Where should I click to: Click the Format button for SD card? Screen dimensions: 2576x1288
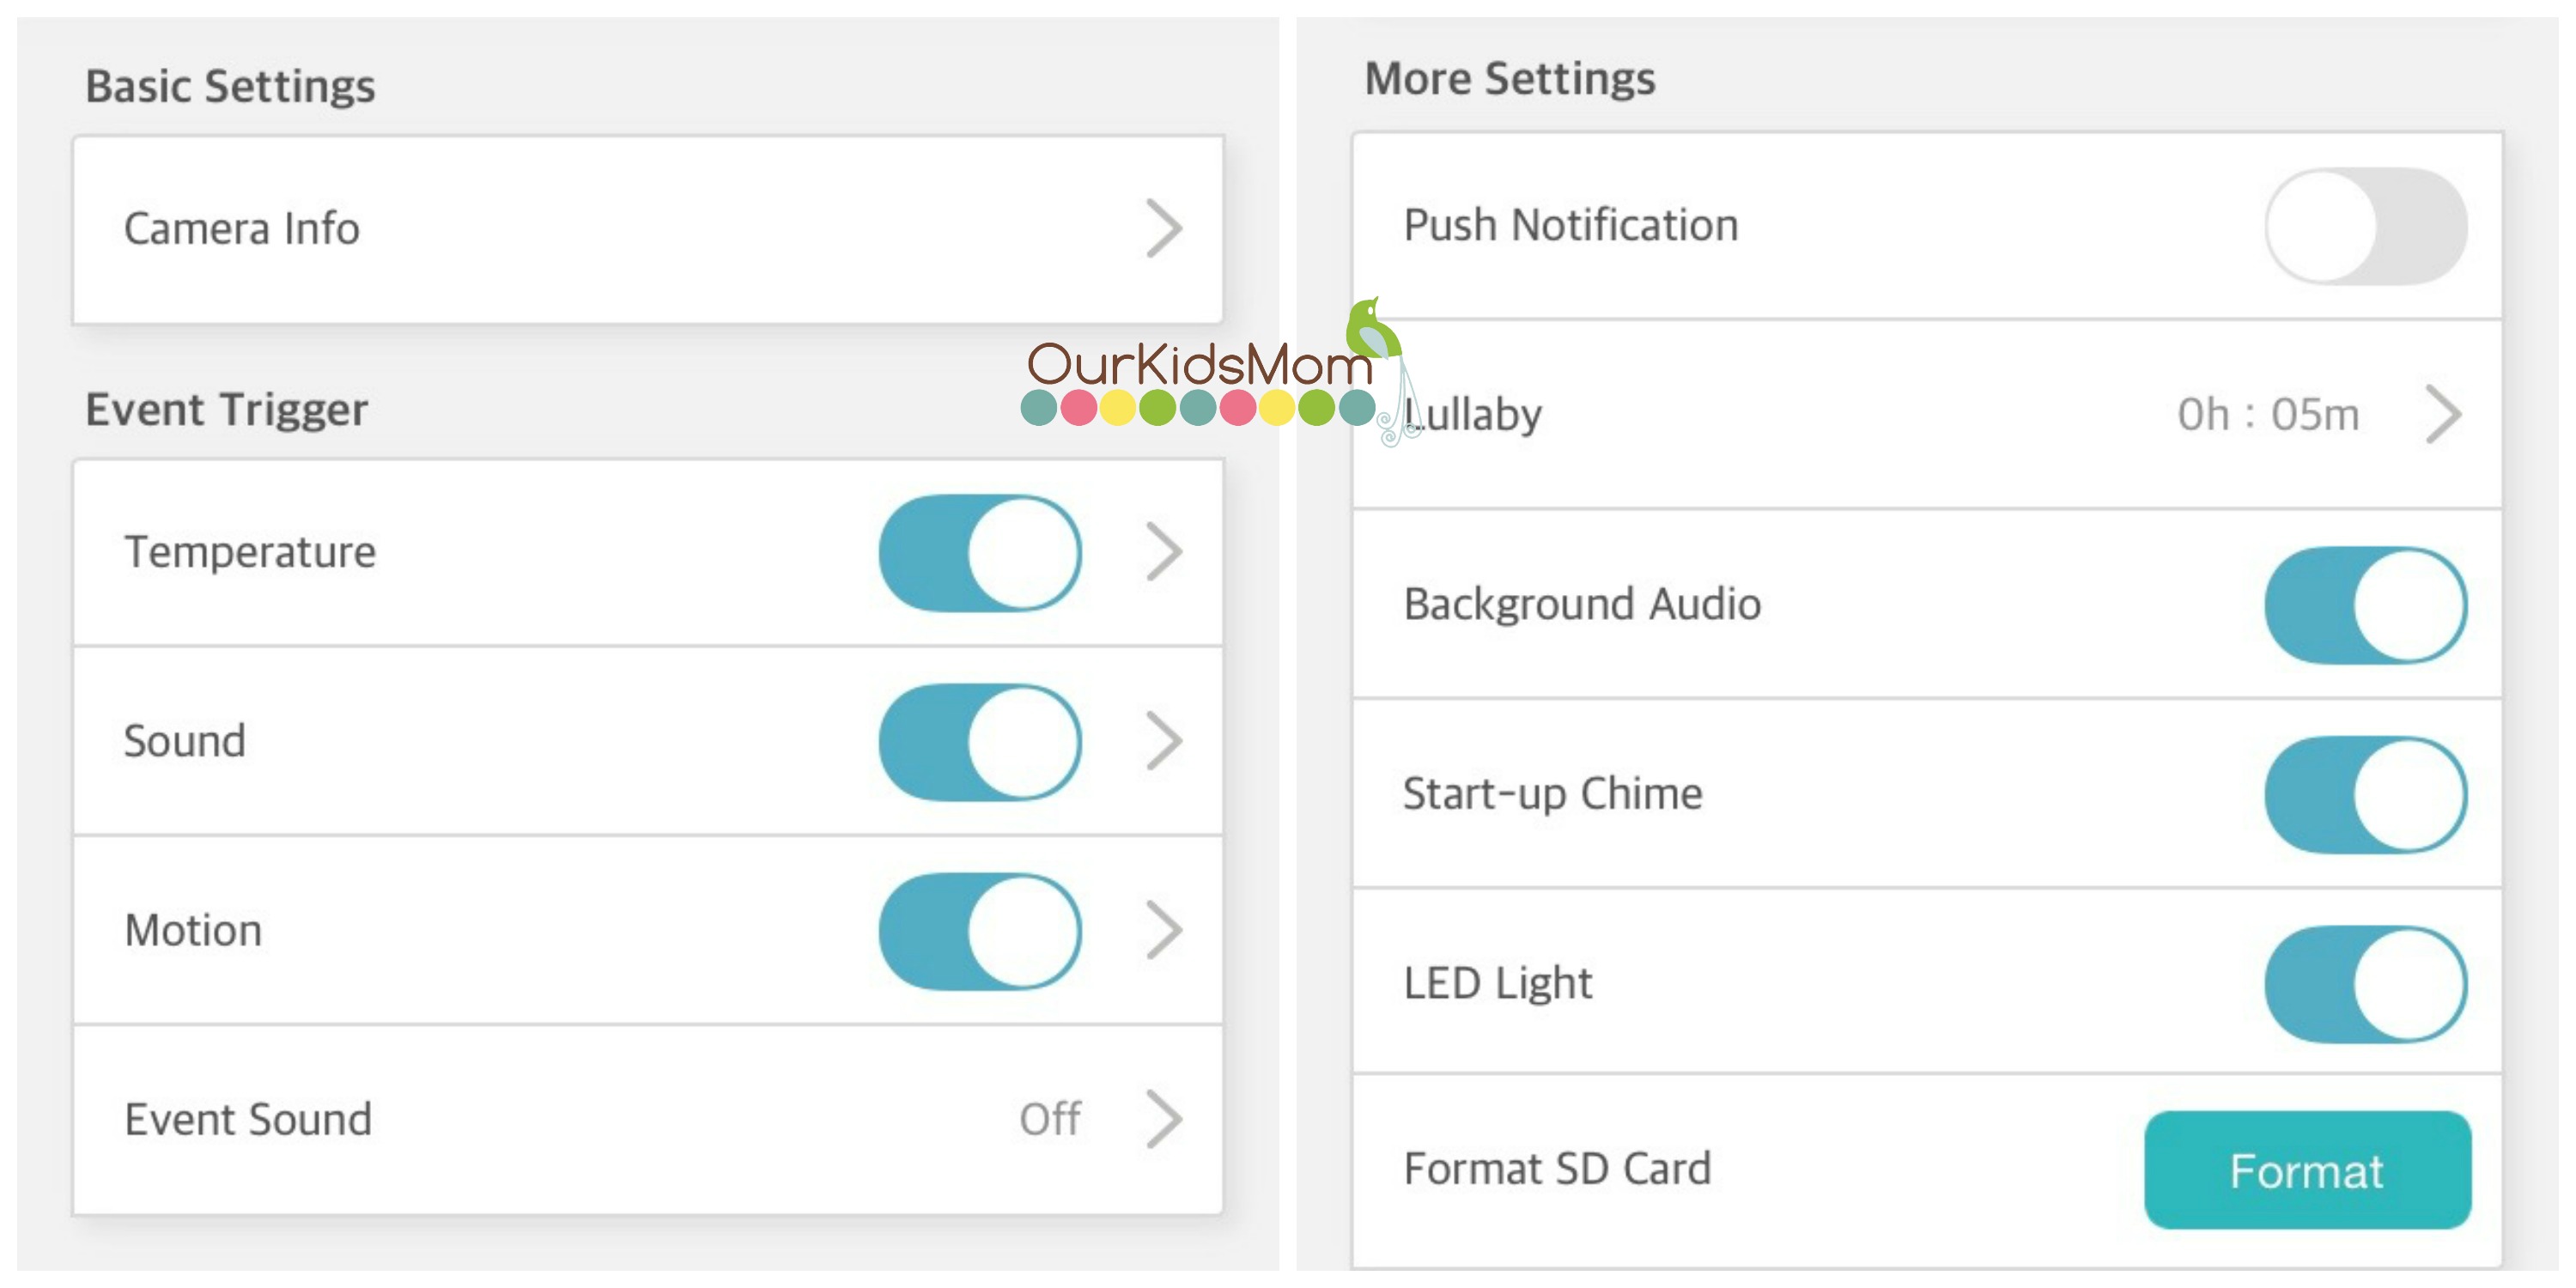point(2307,1170)
